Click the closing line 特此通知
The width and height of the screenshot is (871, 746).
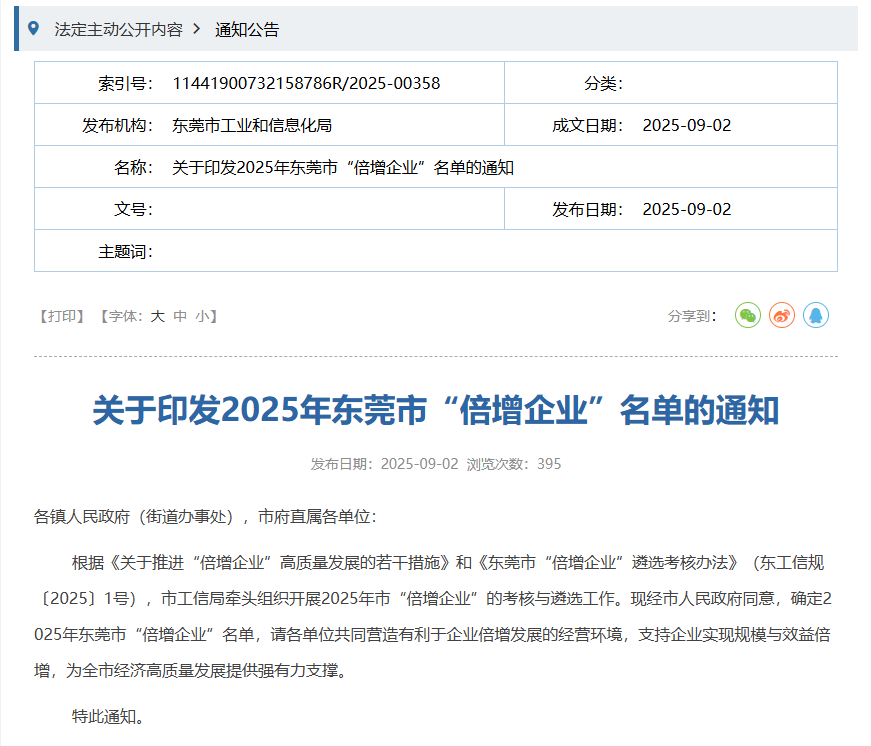tap(109, 716)
